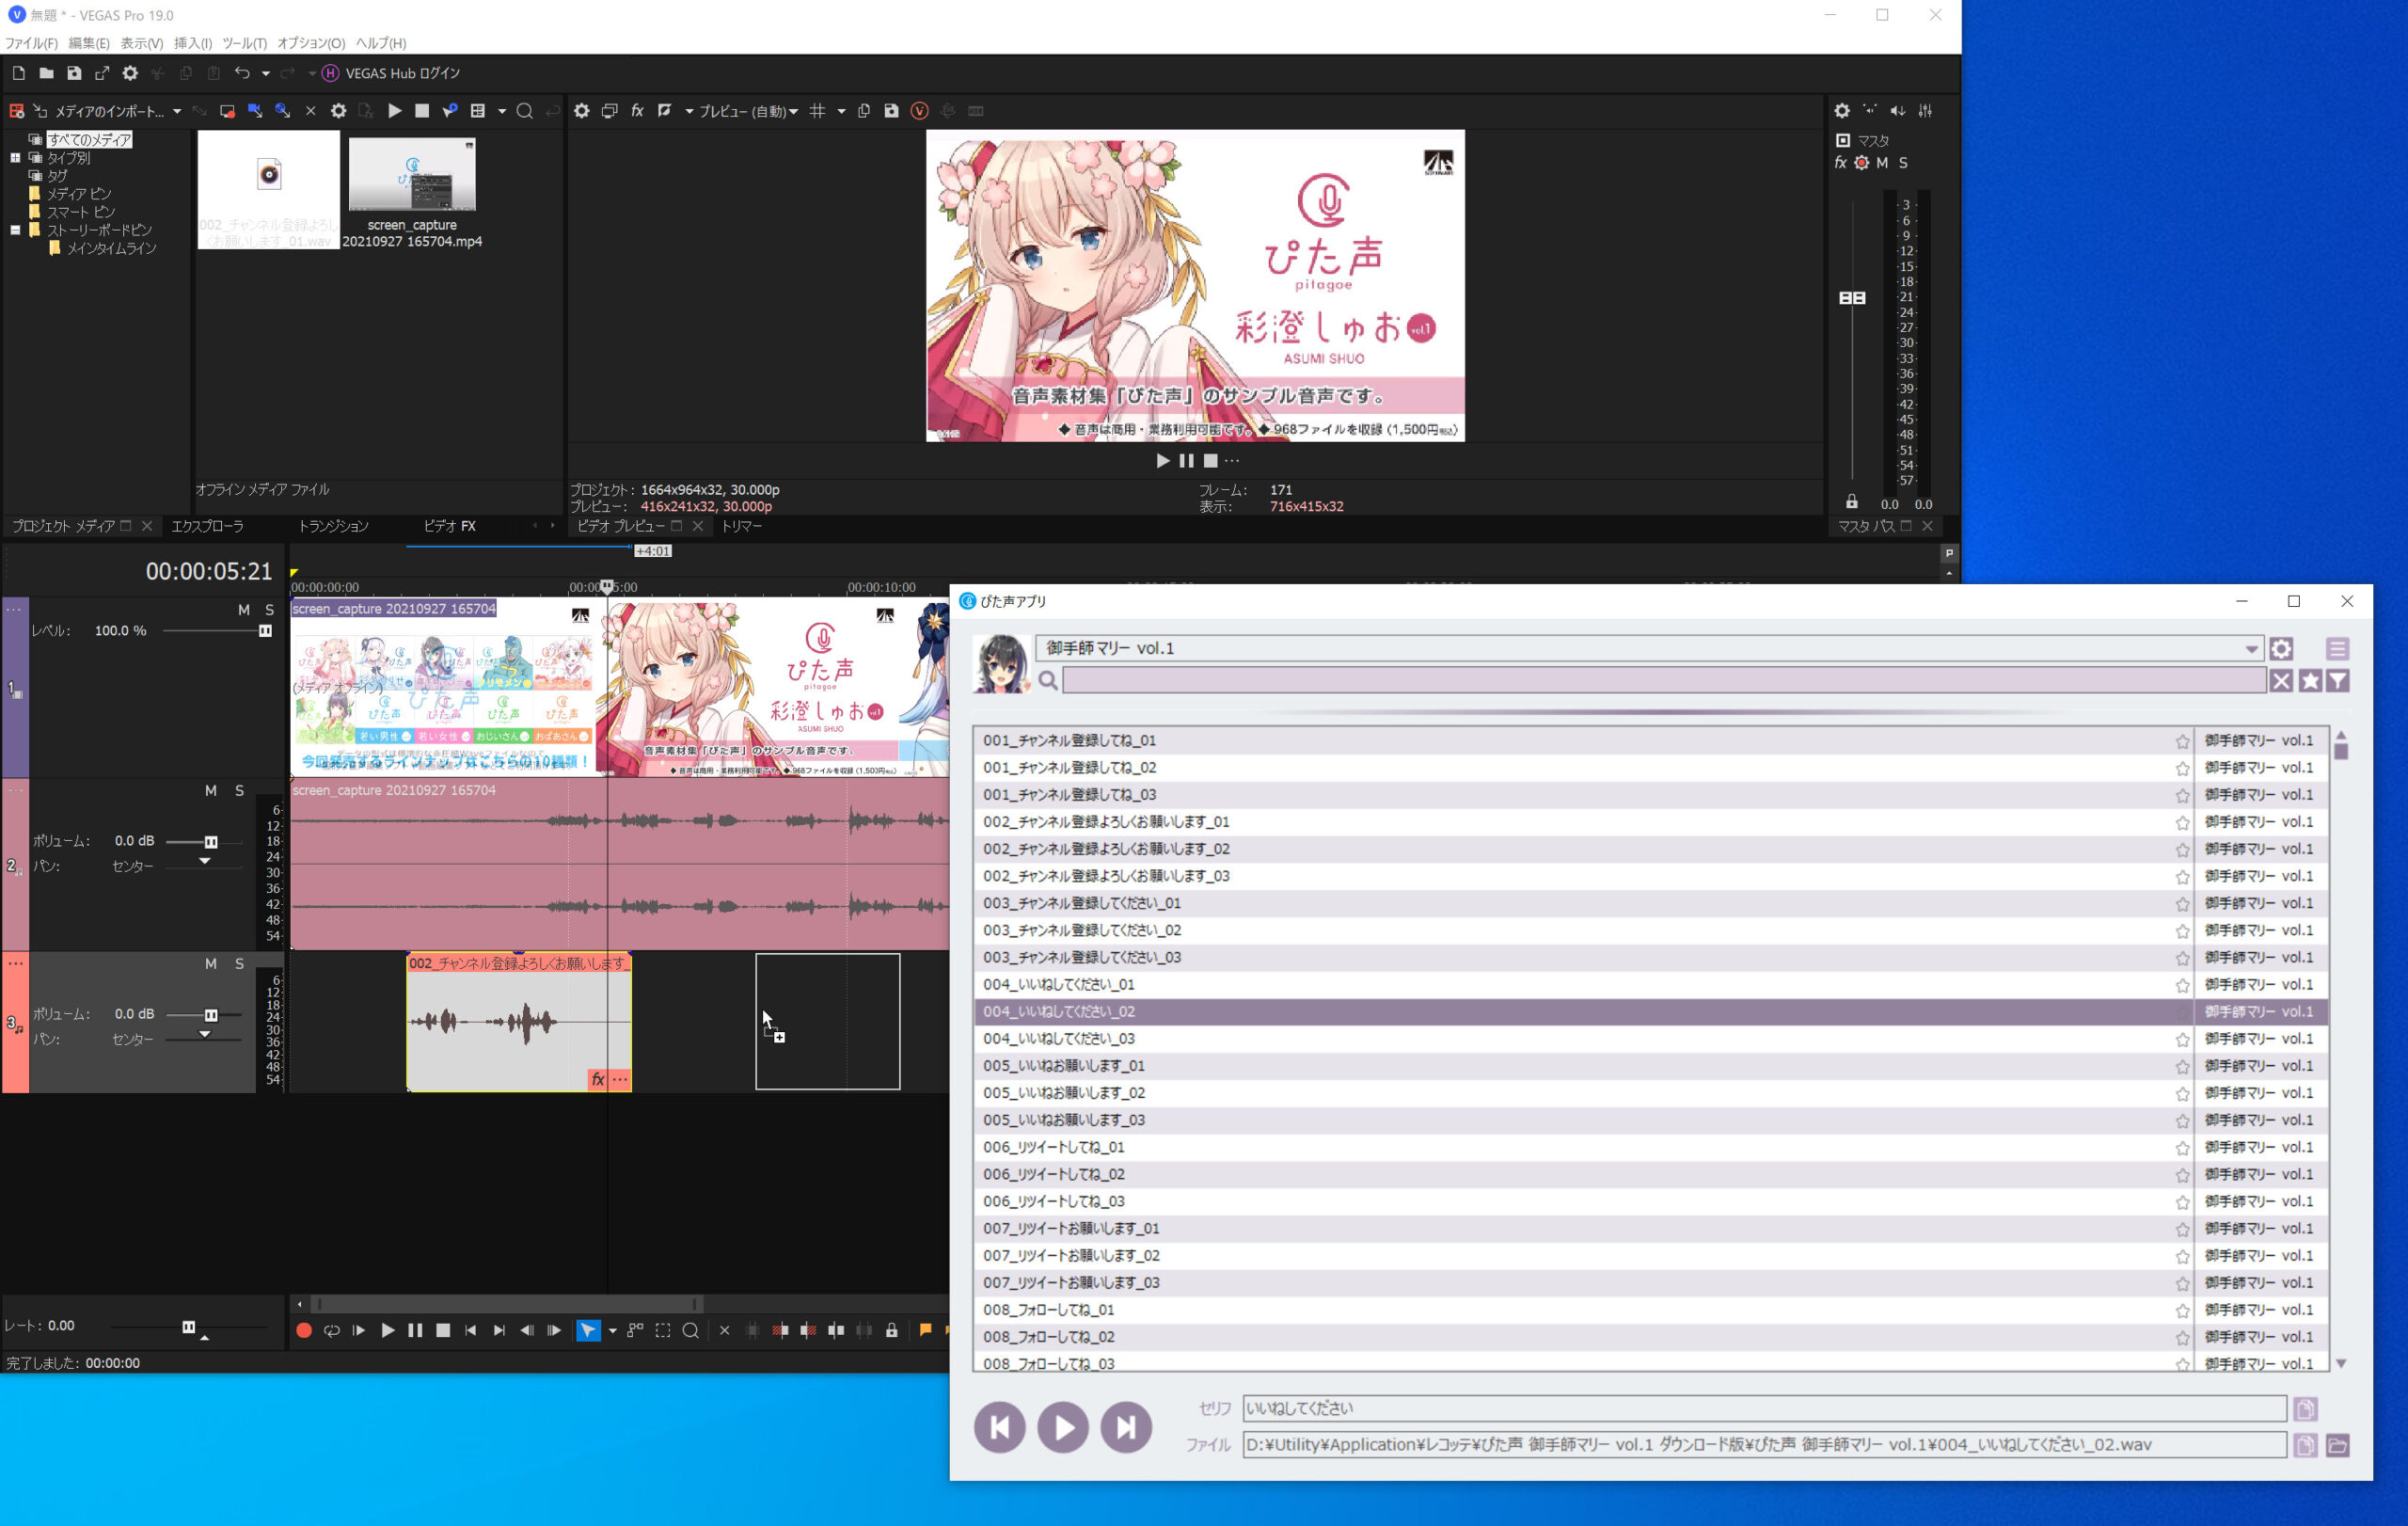The width and height of the screenshot is (2408, 1526).
Task: Open filter funnel in Pitagoe
Action: point(2338,681)
